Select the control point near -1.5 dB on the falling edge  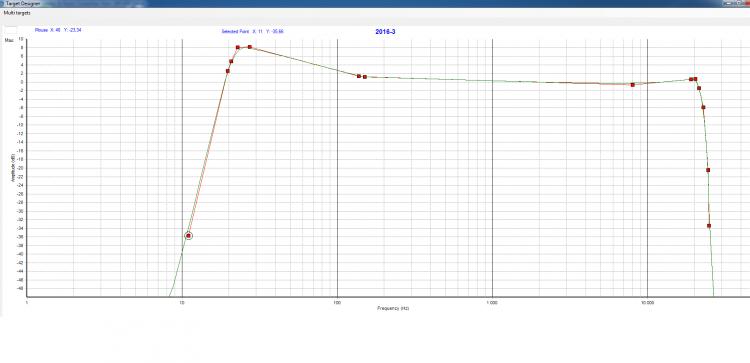699,88
